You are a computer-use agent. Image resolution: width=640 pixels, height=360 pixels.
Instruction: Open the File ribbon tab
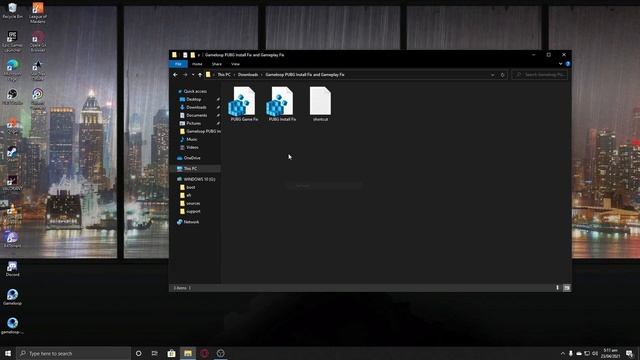pos(178,64)
